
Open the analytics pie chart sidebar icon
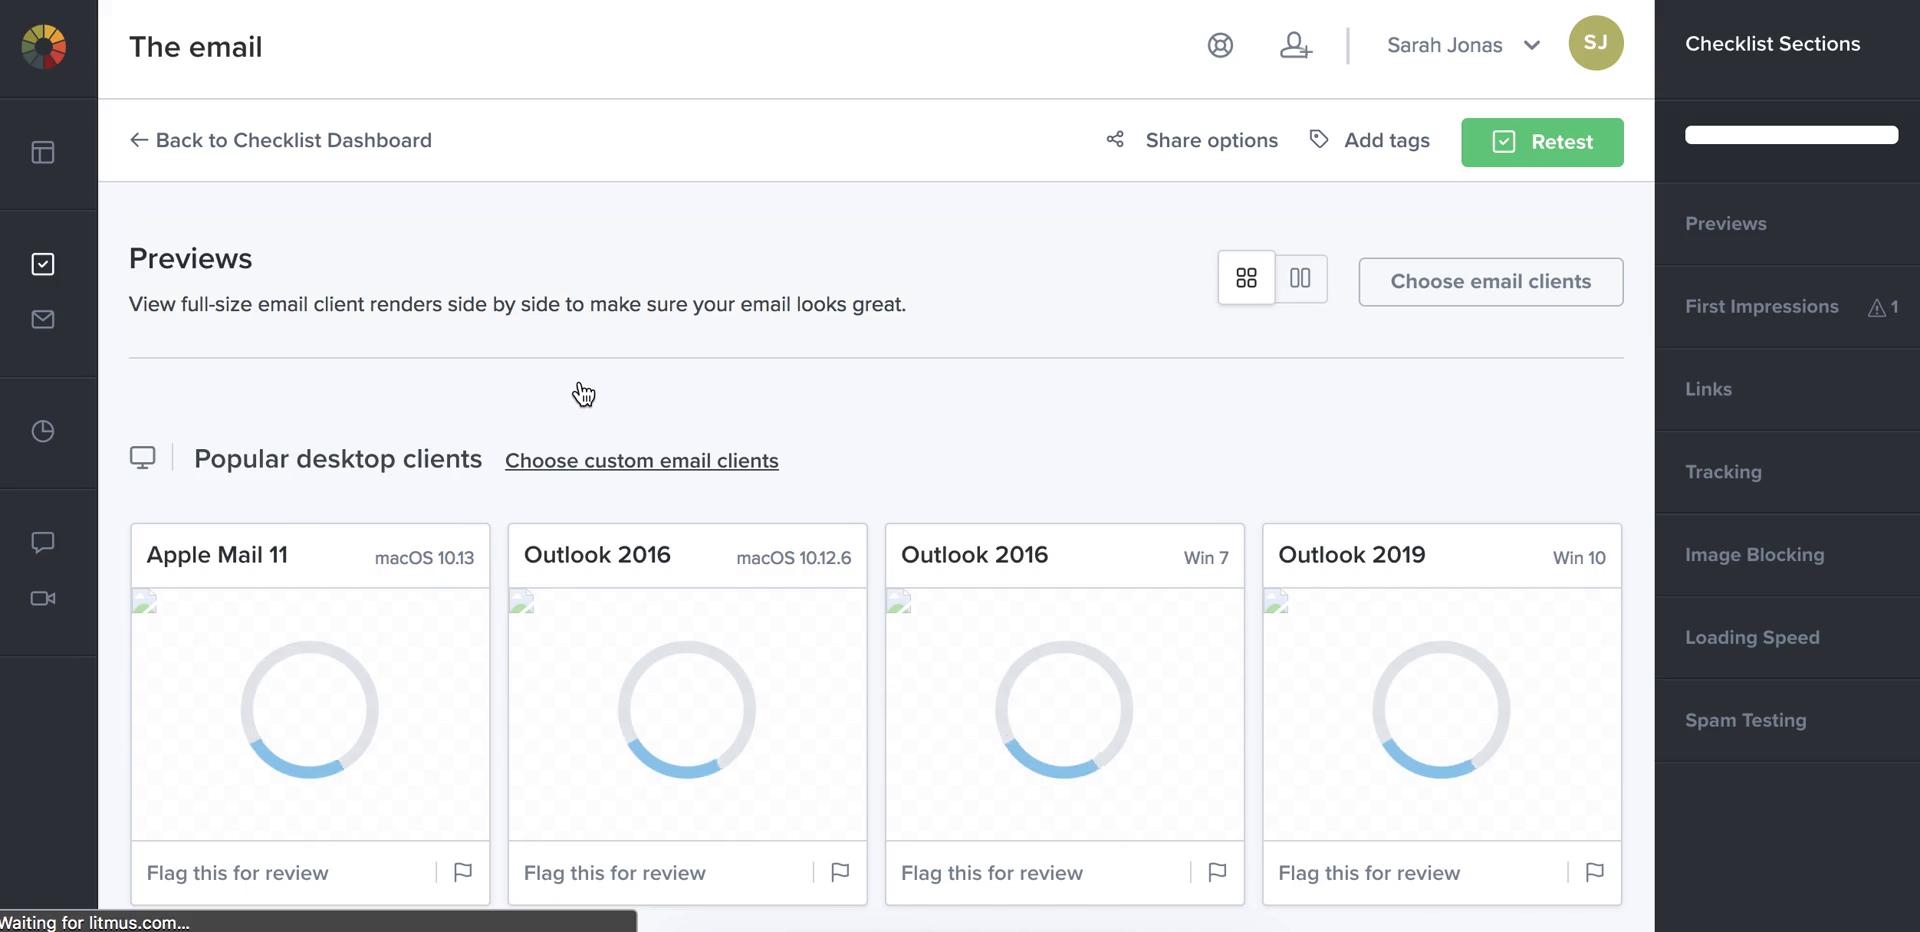click(43, 431)
